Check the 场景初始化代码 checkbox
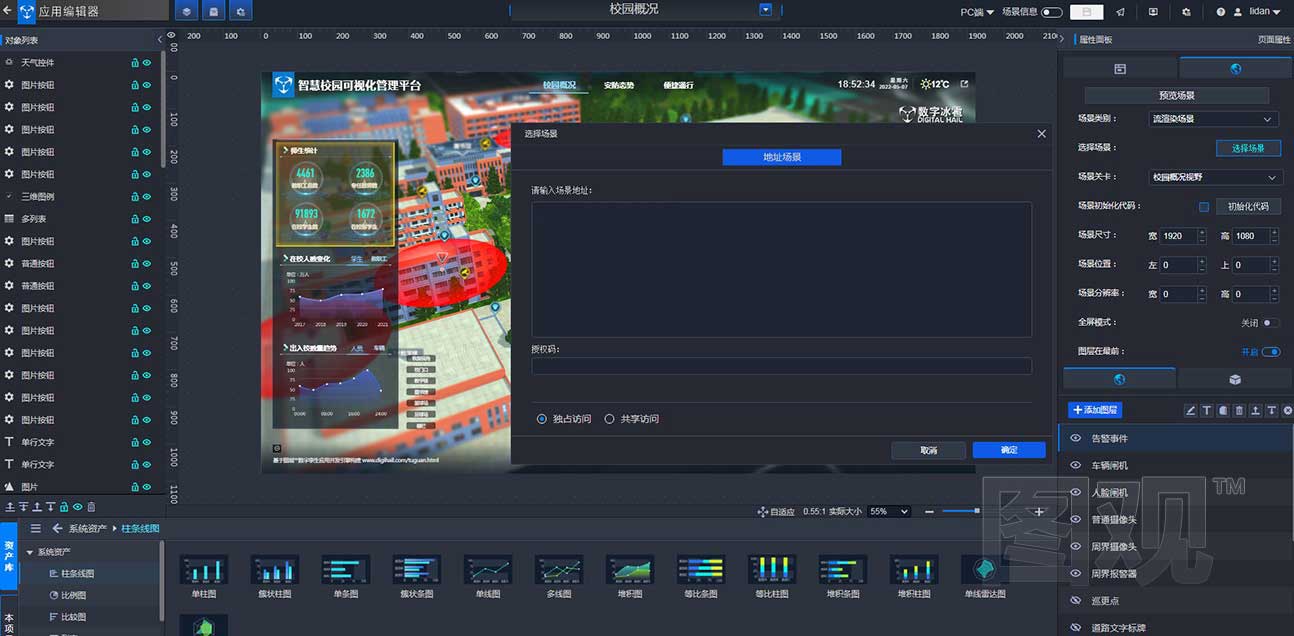The height and width of the screenshot is (636, 1294). [x=1204, y=207]
